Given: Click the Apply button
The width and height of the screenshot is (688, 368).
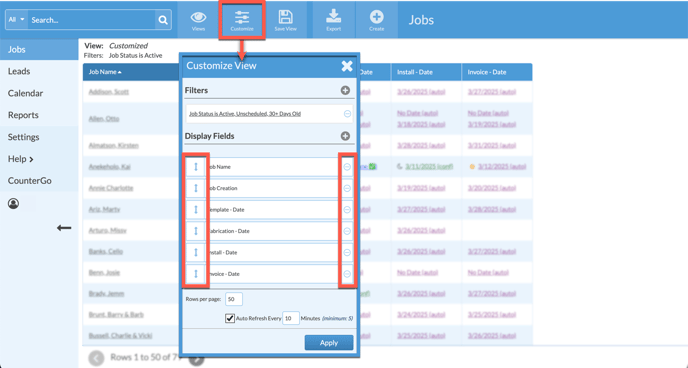Looking at the screenshot, I should click(329, 343).
